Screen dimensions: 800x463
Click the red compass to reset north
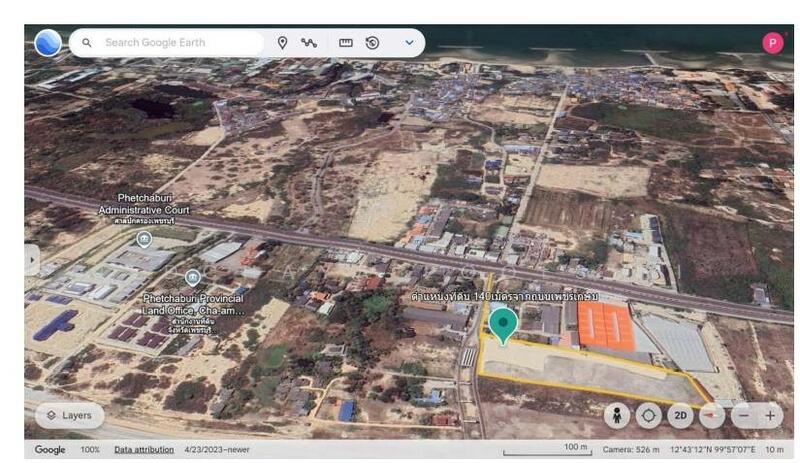[712, 415]
